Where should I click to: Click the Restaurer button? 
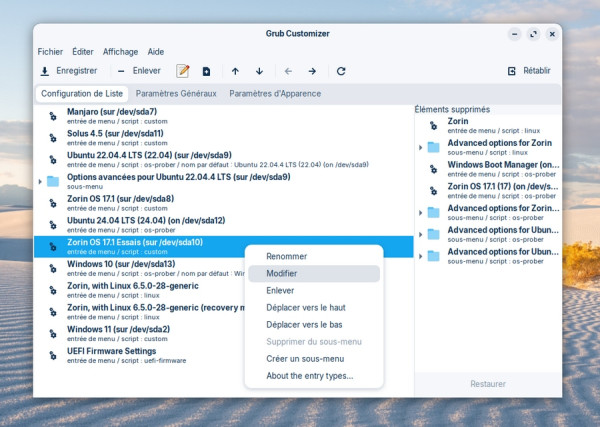(x=488, y=384)
